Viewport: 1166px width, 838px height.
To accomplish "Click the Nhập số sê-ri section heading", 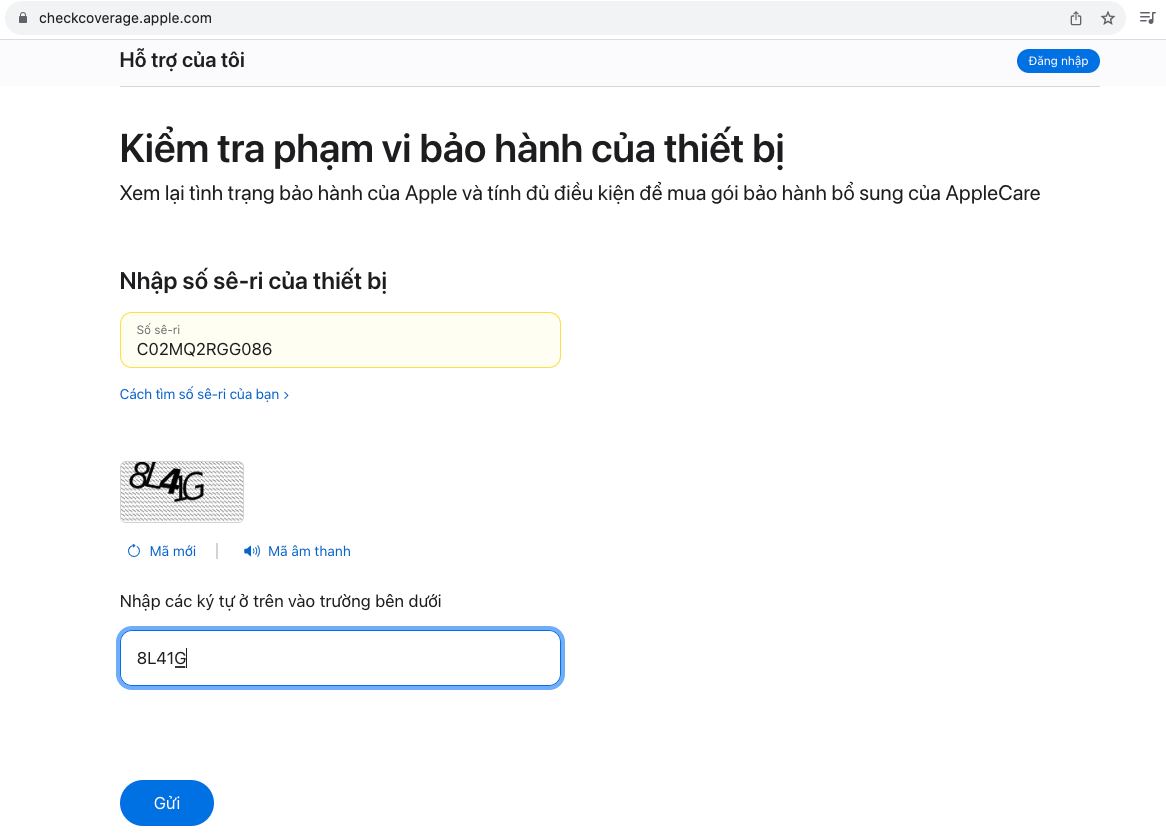I will [x=253, y=281].
